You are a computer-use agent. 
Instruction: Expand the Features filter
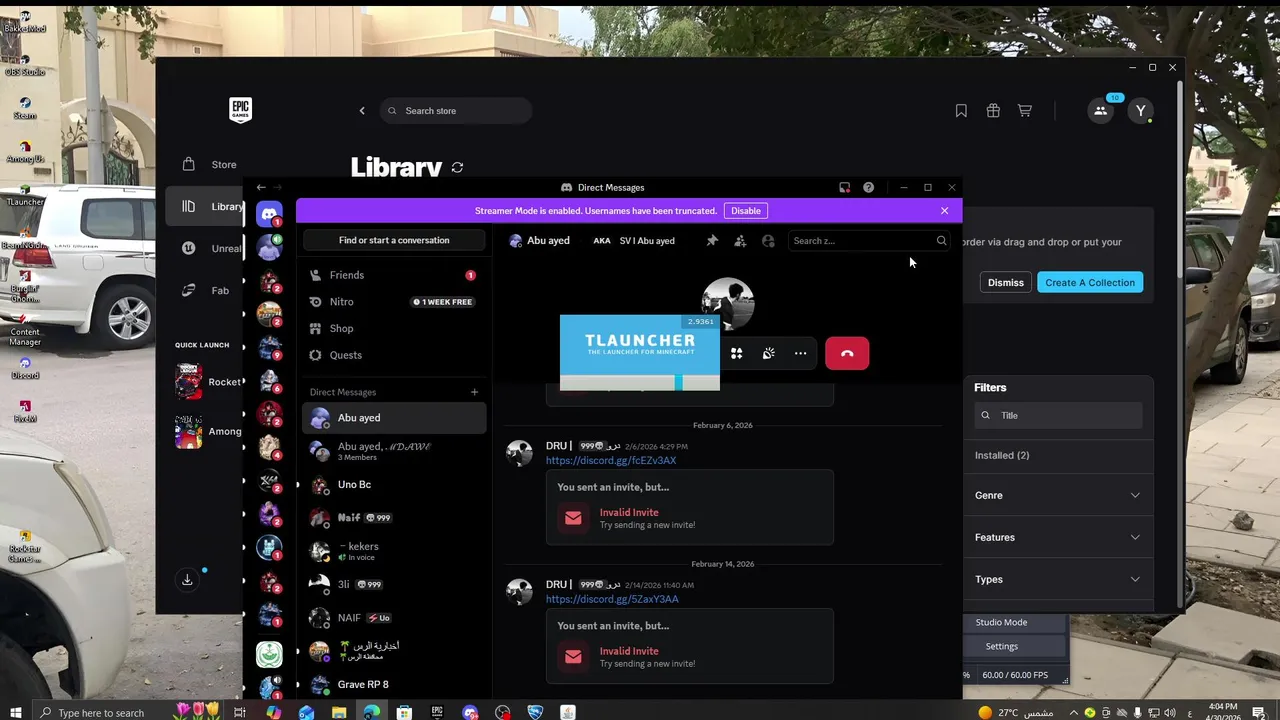(x=1058, y=538)
